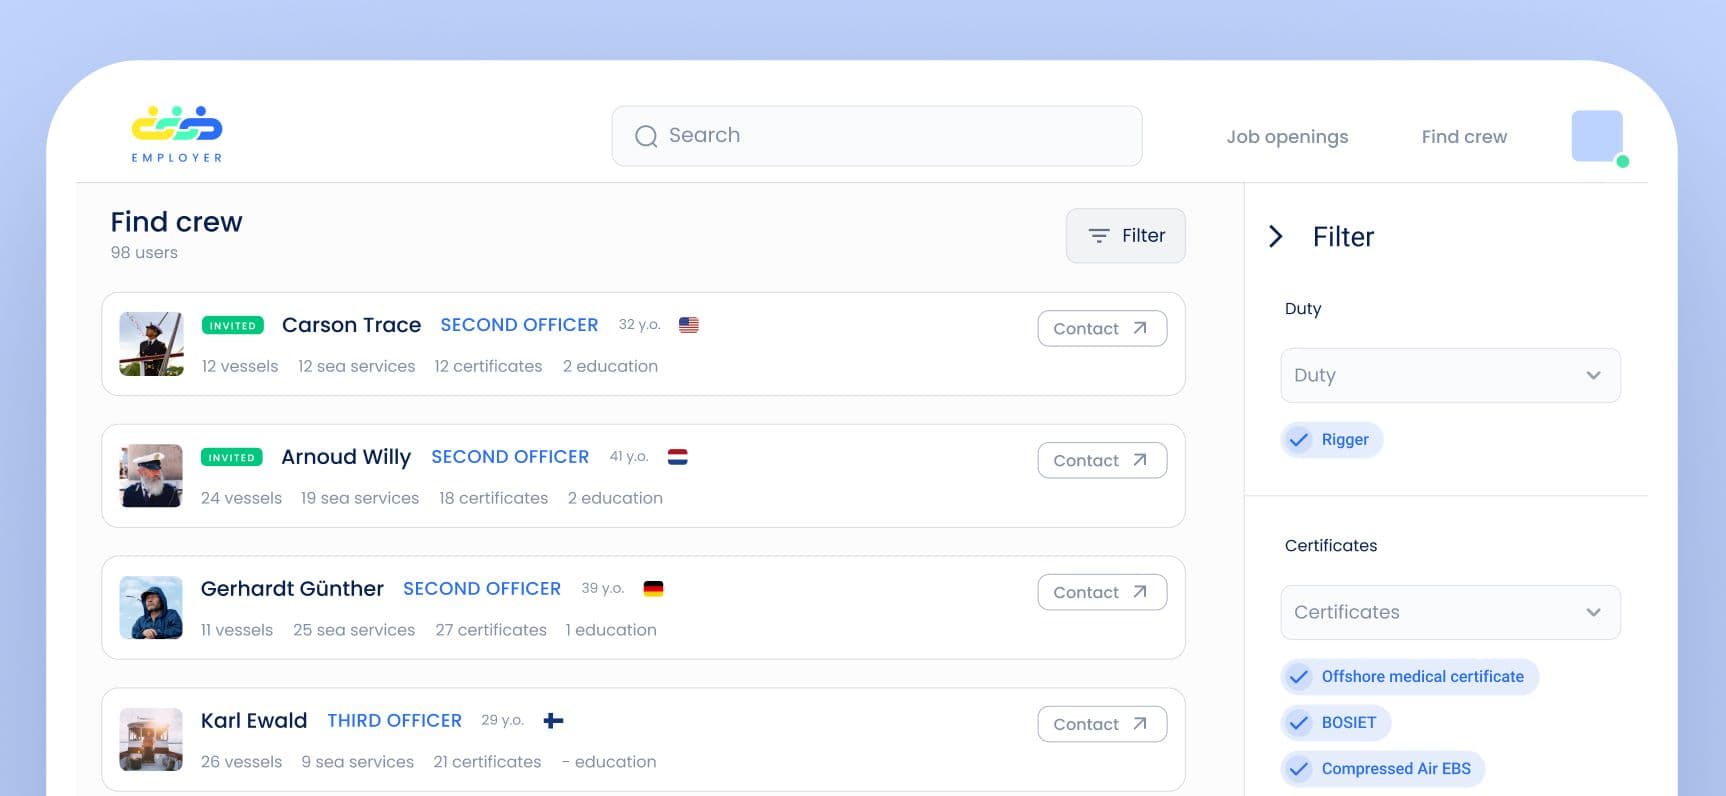Image resolution: width=1726 pixels, height=796 pixels.
Task: Open the Duty dropdown
Action: 1449,376
